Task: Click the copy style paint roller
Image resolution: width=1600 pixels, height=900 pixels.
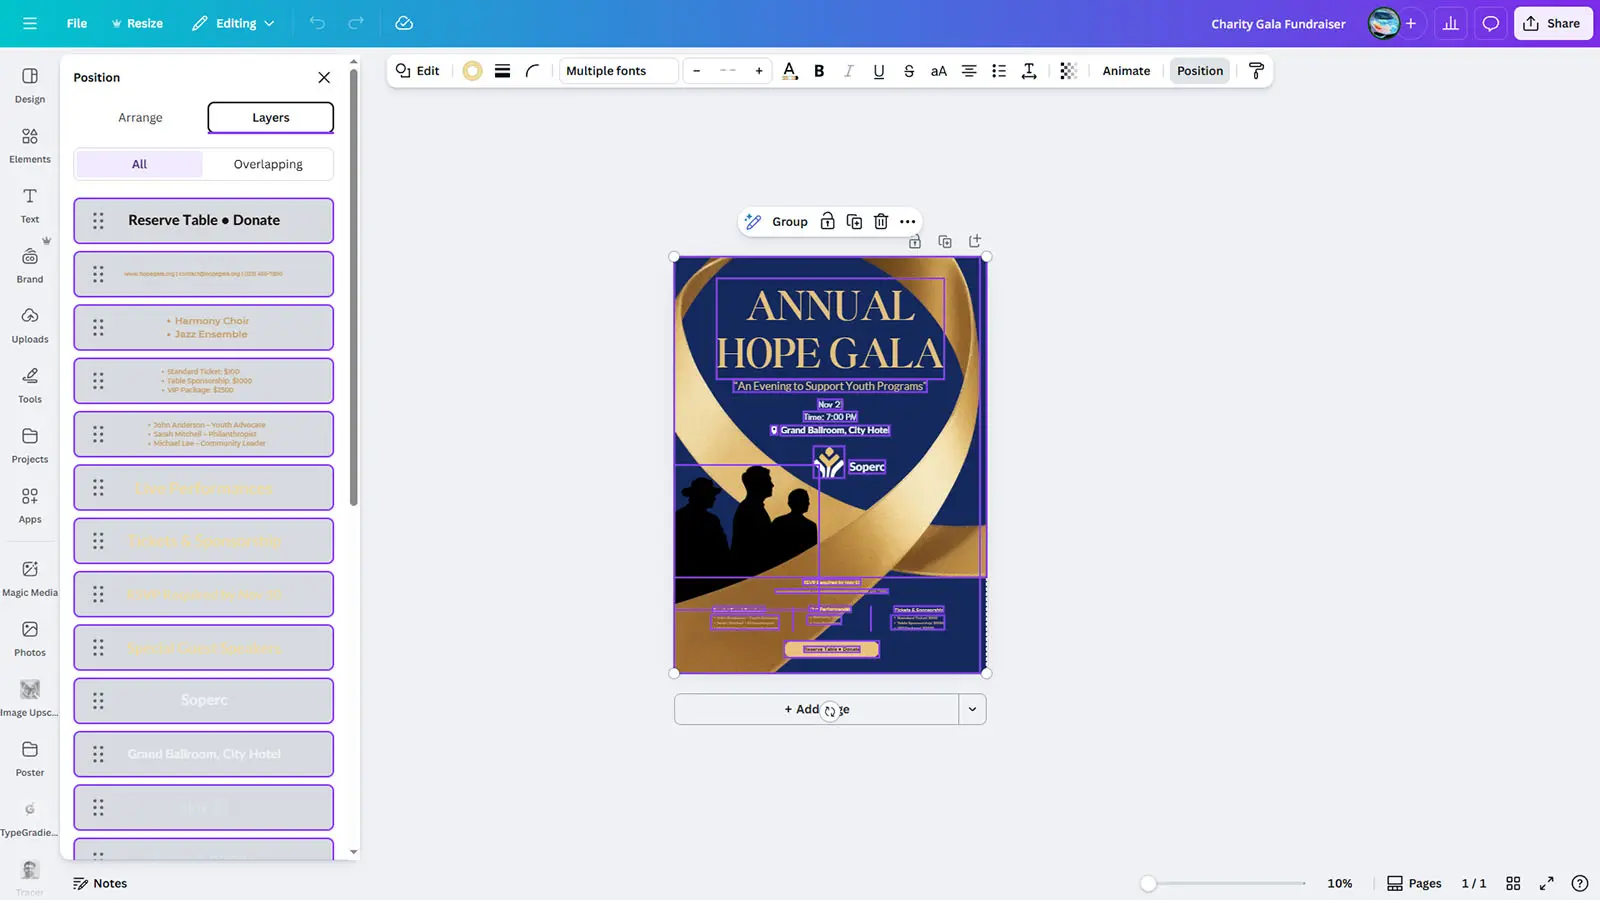Action: point(1256,71)
